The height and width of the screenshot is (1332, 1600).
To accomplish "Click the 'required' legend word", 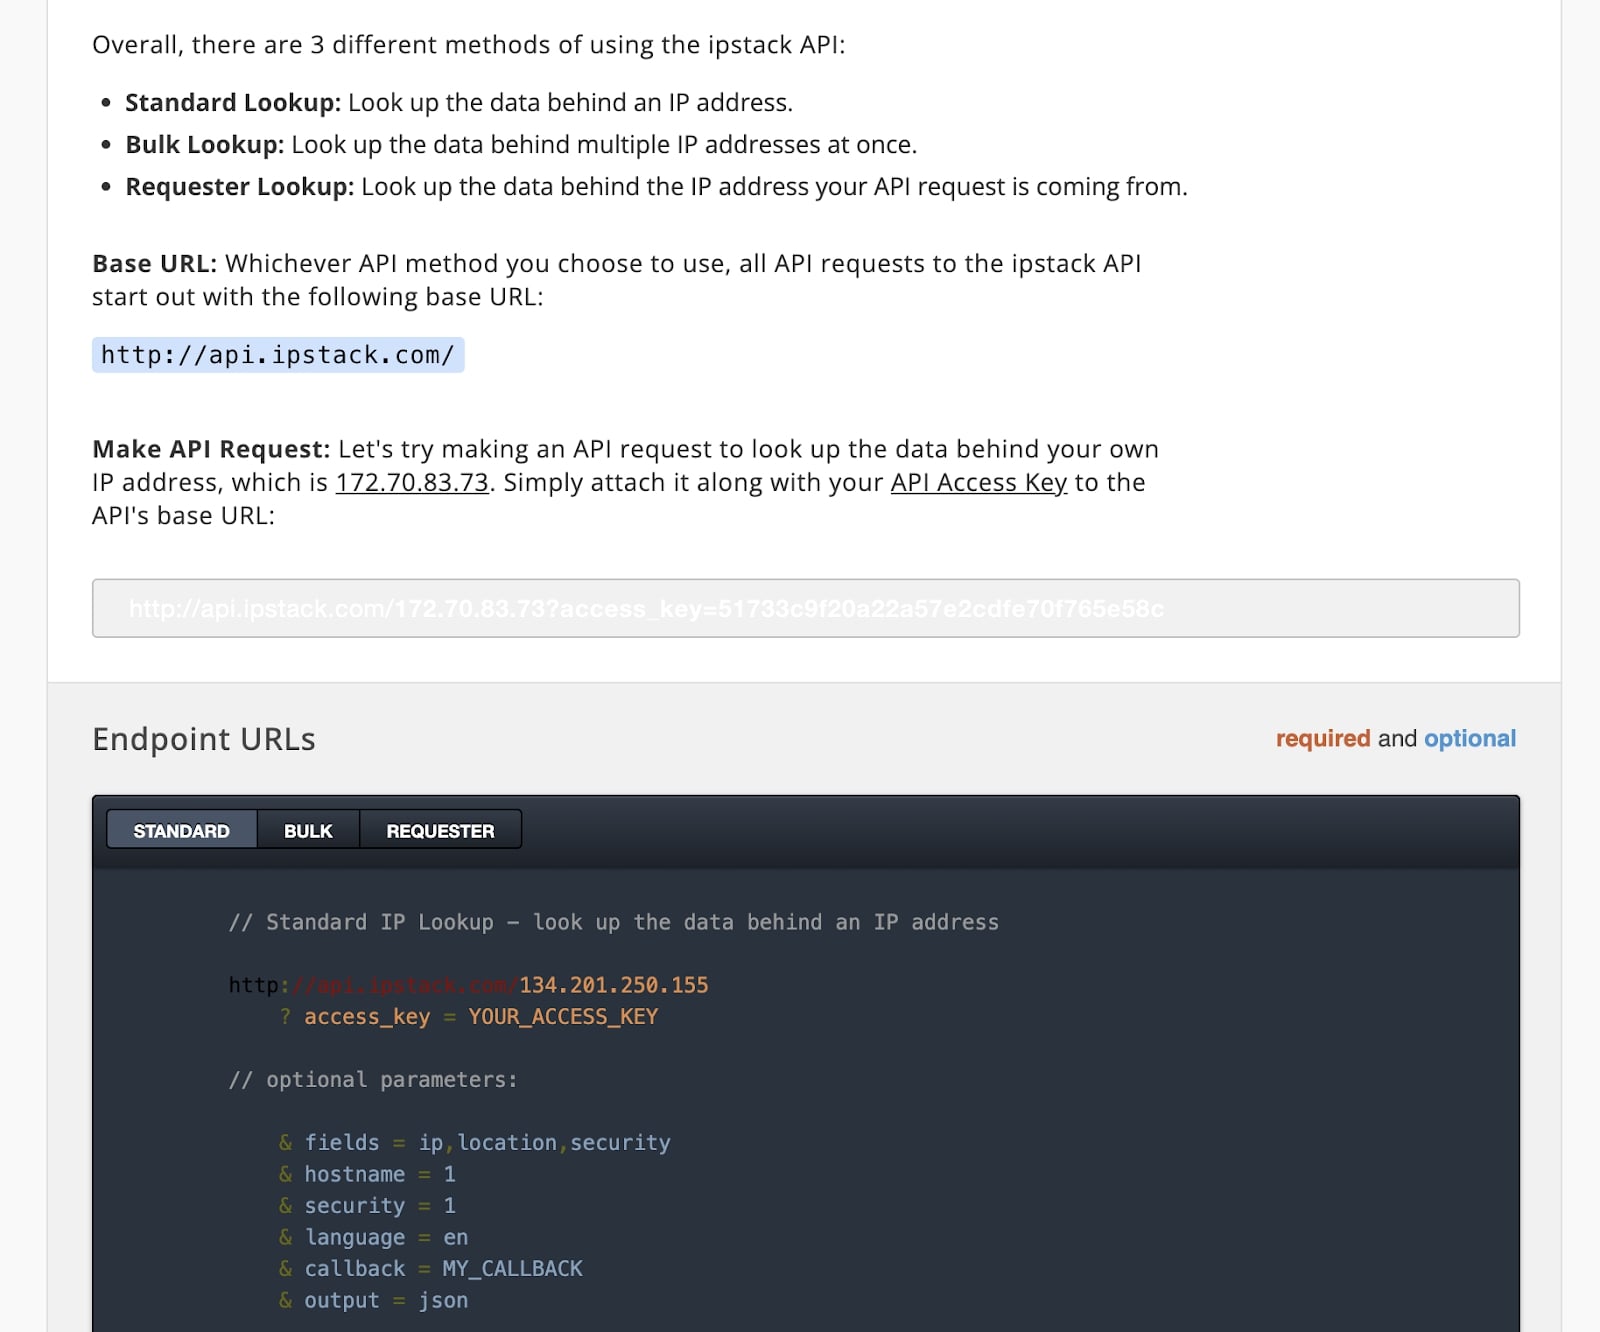I will (x=1323, y=738).
